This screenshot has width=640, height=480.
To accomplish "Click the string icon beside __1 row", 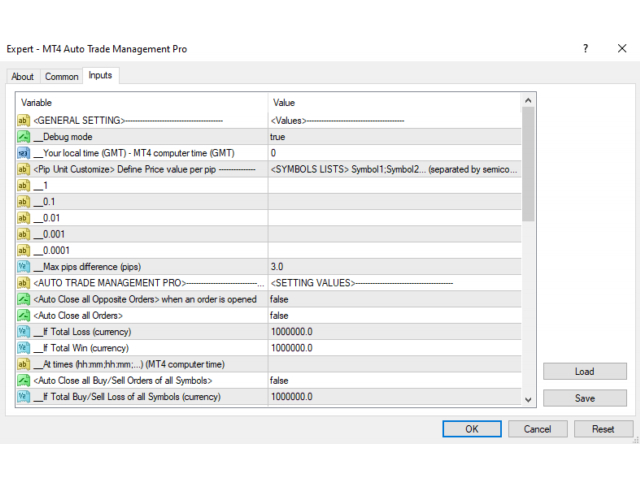I will tap(23, 185).
